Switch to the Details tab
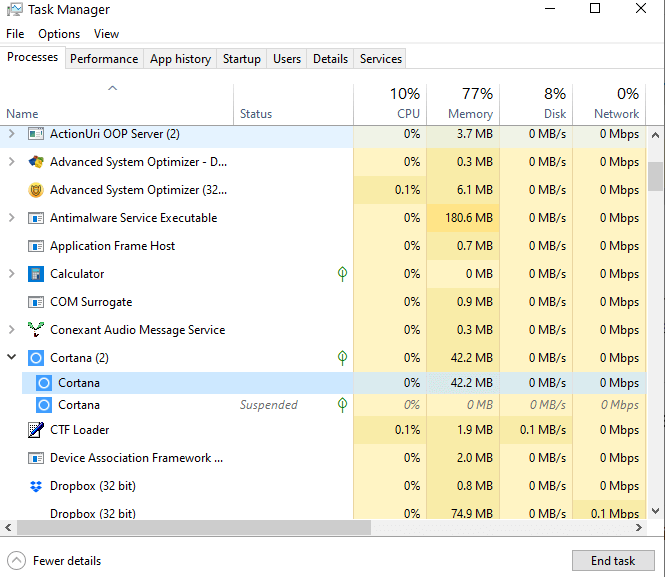The height and width of the screenshot is (577, 665). click(x=330, y=59)
